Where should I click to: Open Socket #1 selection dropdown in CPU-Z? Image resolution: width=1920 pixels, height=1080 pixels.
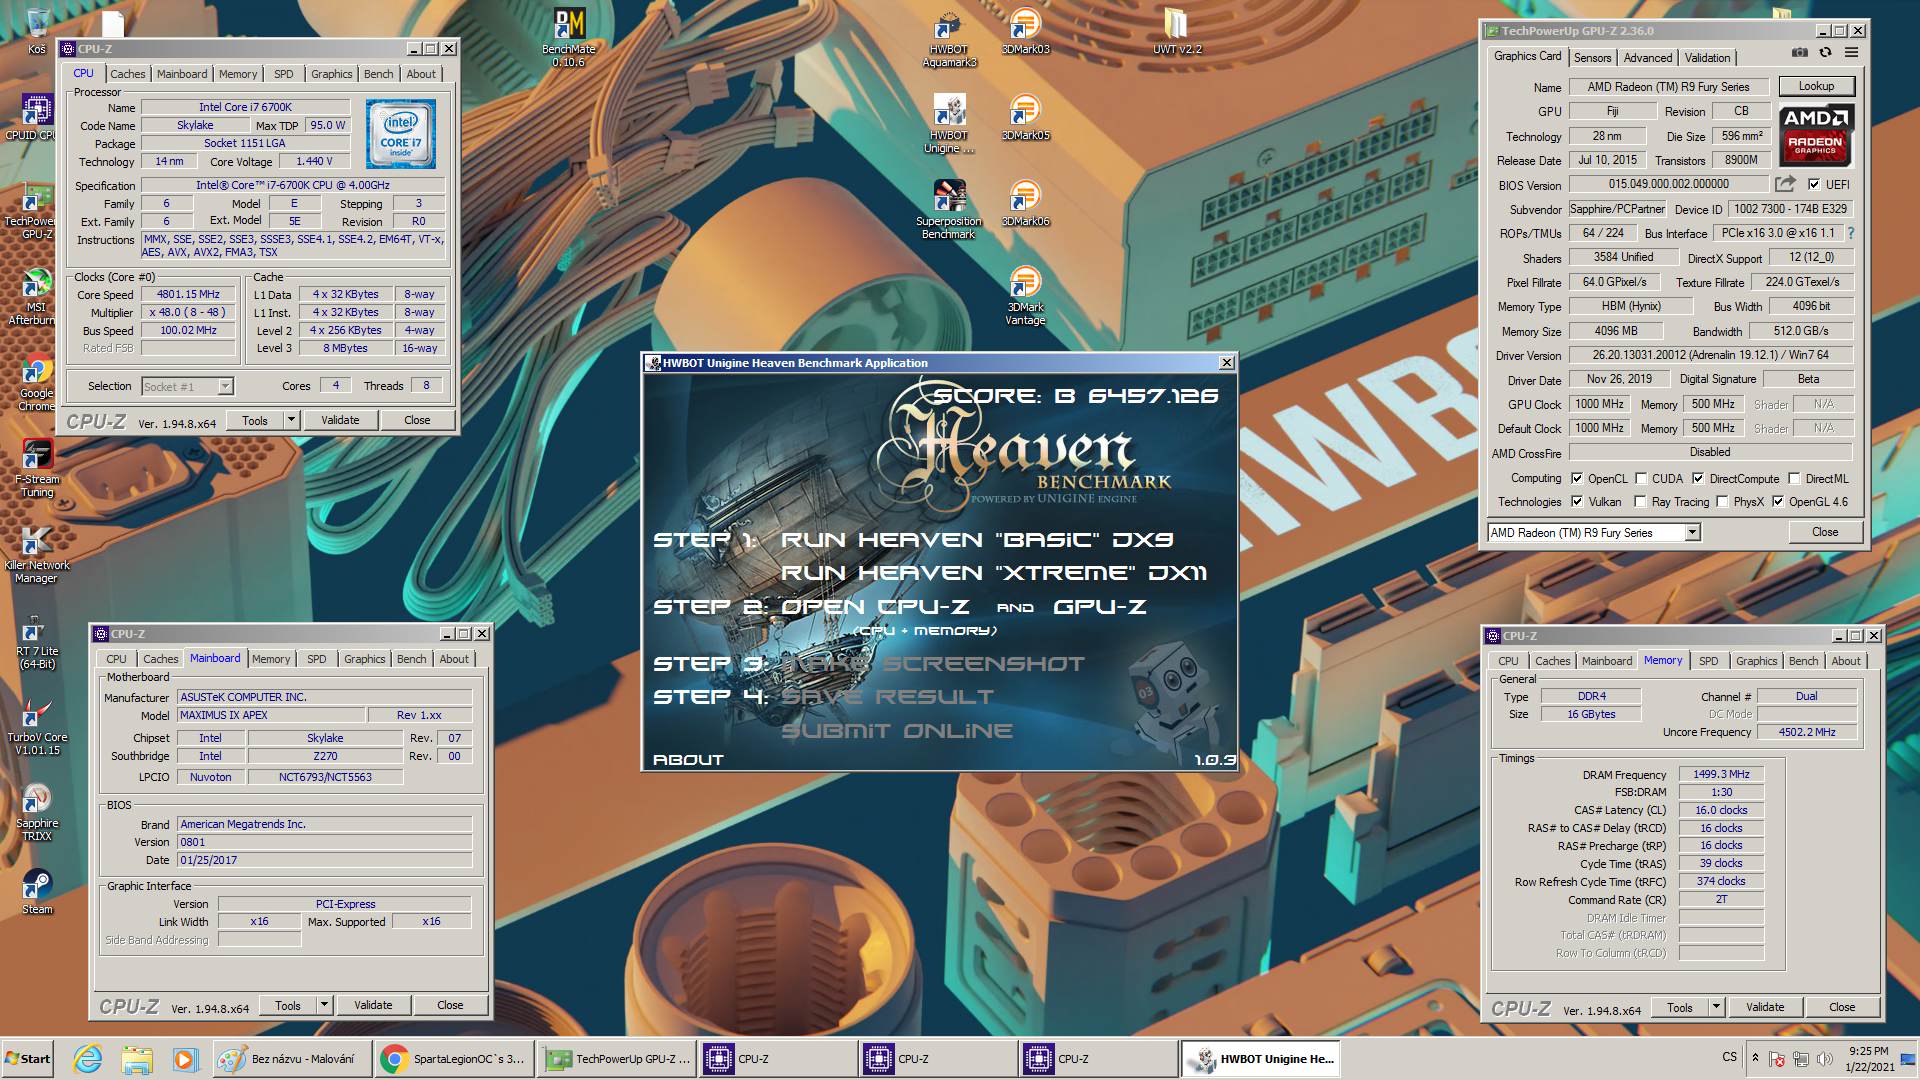(225, 386)
